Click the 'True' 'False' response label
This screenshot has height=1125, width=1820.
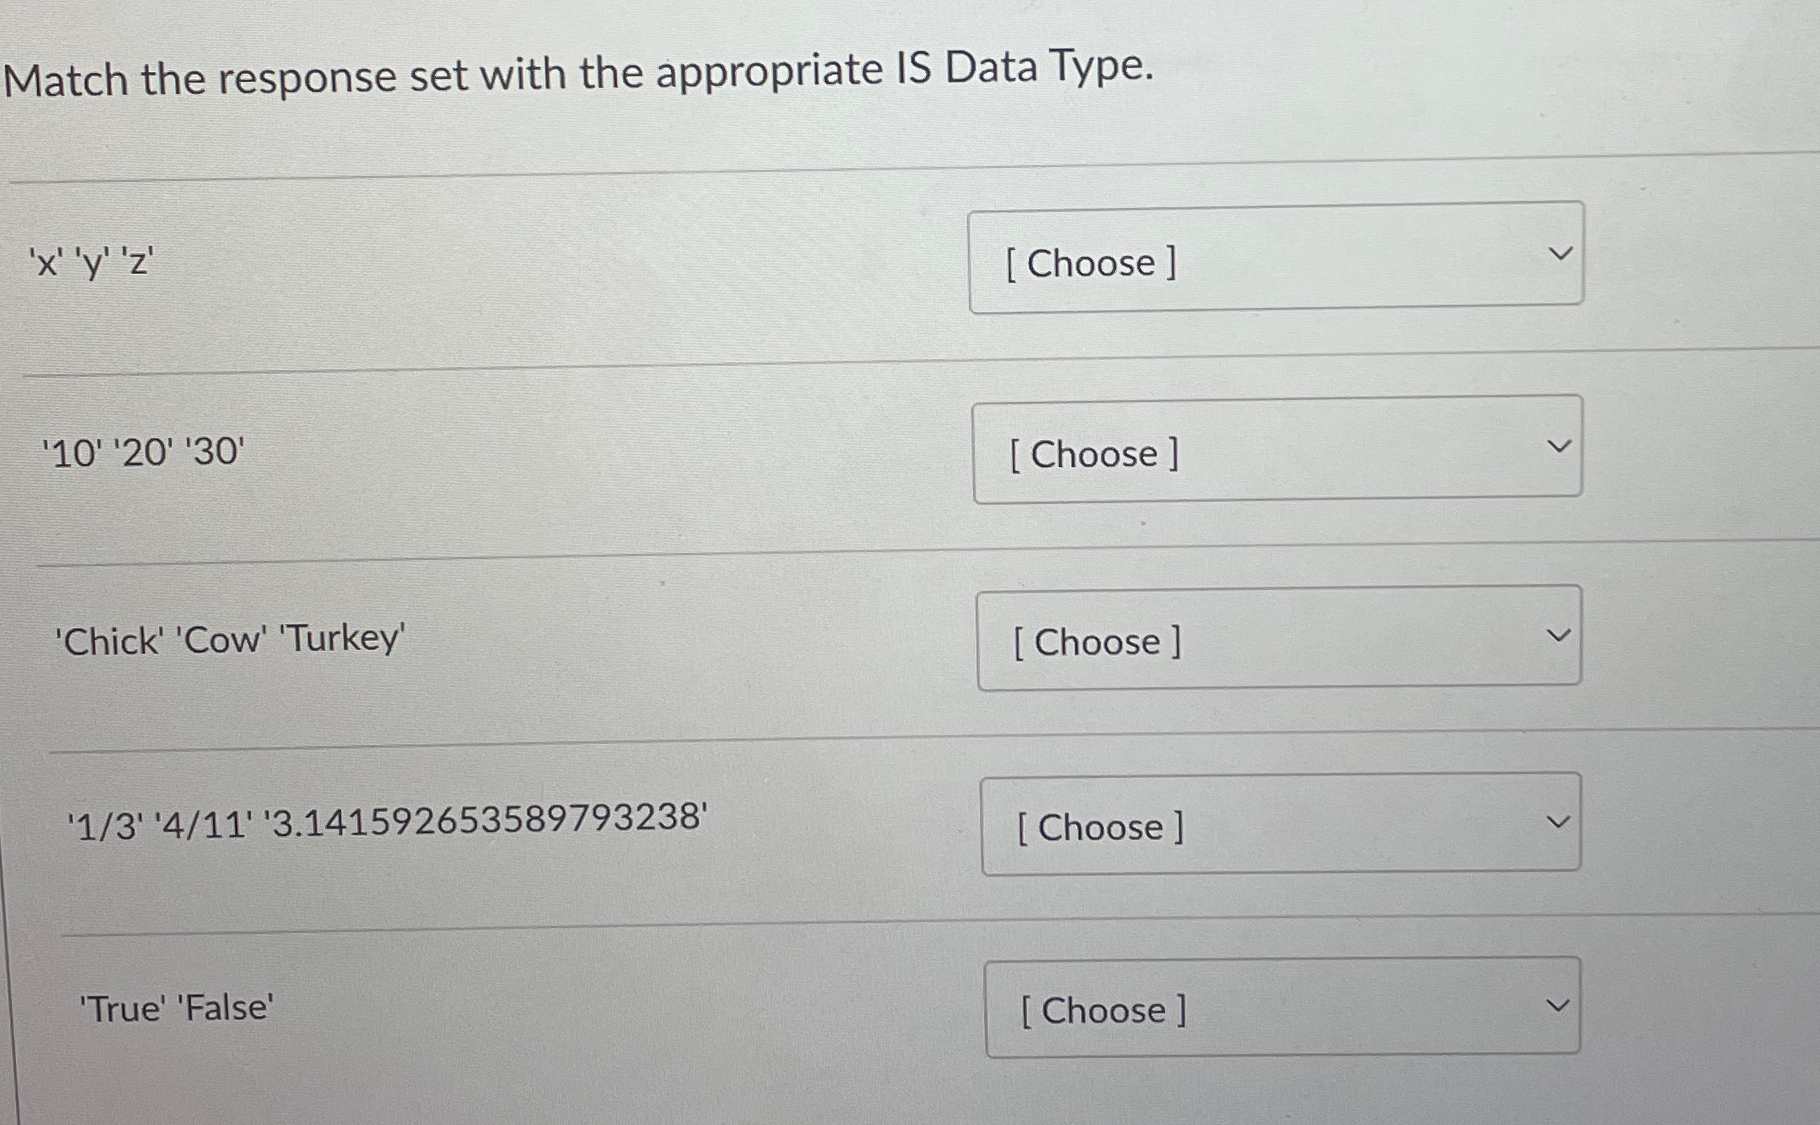(x=176, y=1006)
